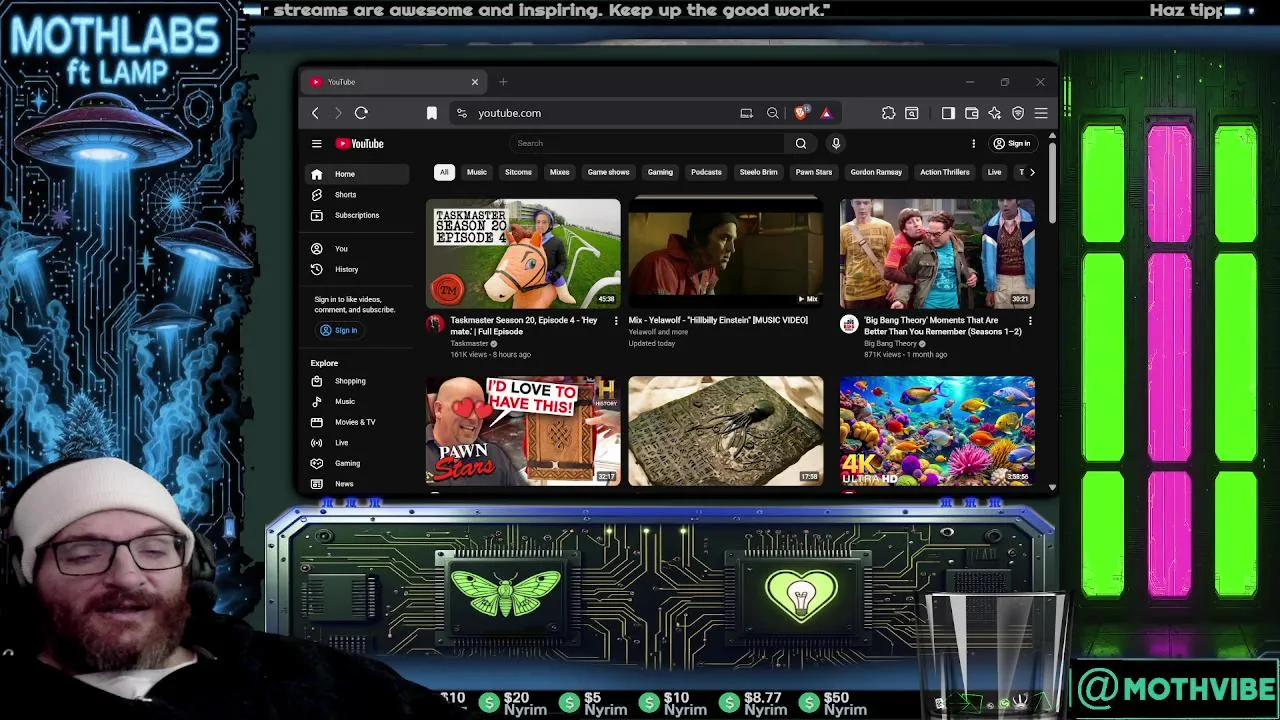Select the Mixes filter chip
Image resolution: width=1280 pixels, height=720 pixels.
559,172
